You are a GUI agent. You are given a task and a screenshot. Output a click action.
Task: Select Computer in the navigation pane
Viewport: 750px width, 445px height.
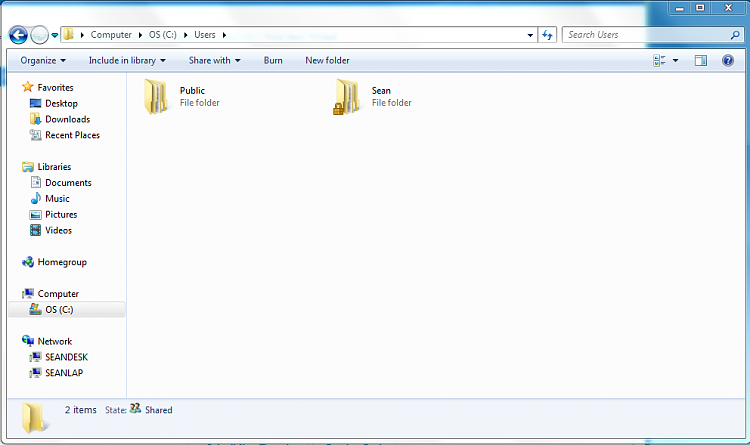[58, 294]
